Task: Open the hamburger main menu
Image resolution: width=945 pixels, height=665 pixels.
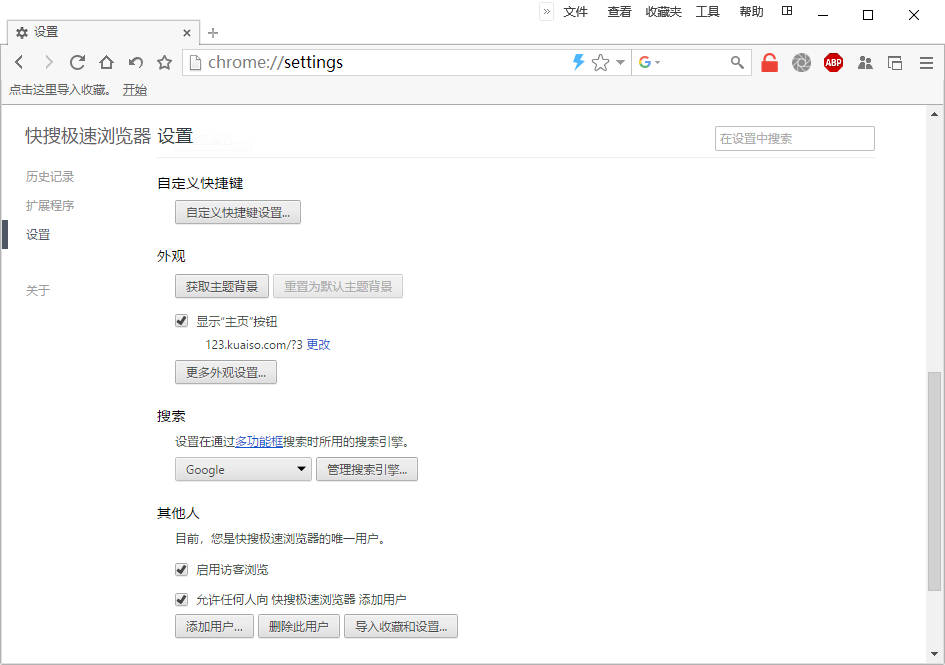Action: (x=926, y=63)
